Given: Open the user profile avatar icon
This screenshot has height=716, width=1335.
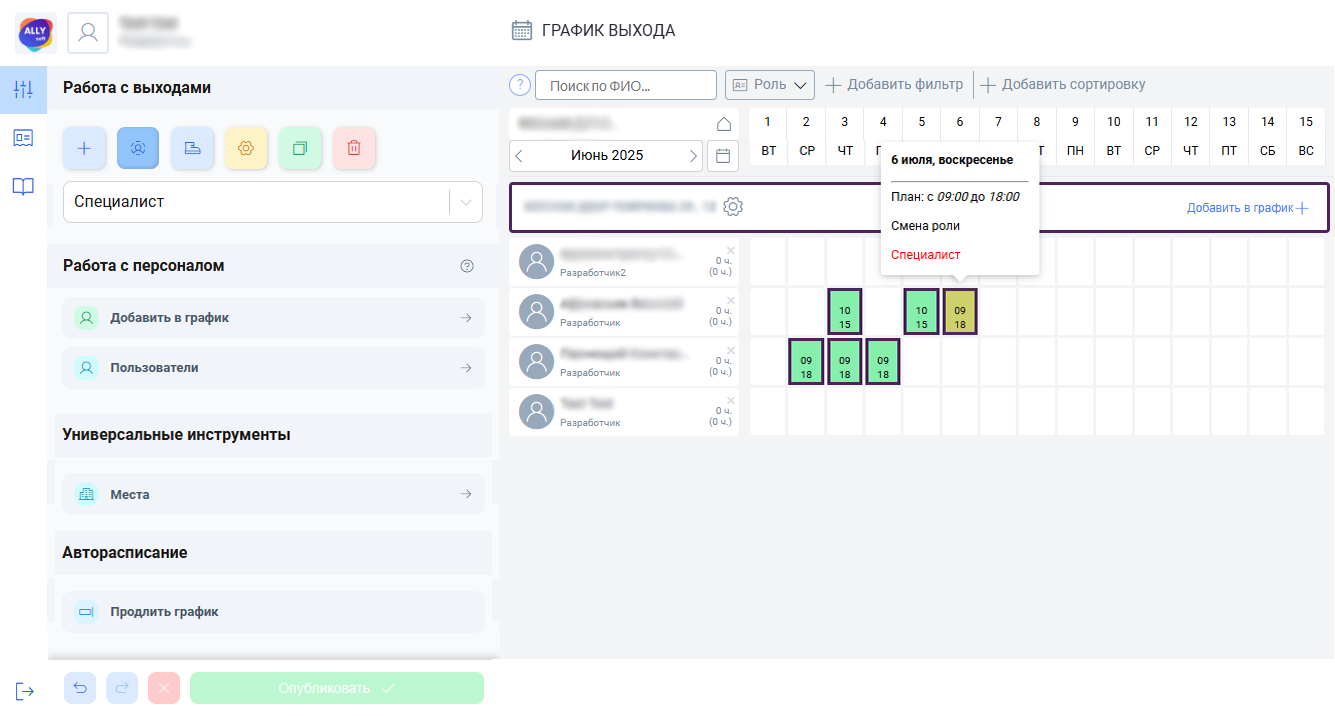Looking at the screenshot, I should coord(88,33).
